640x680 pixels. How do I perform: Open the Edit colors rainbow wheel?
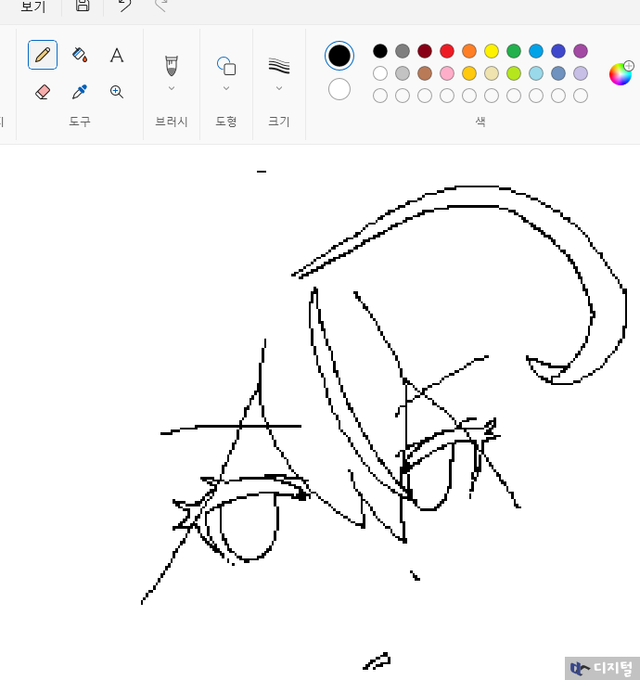pos(621,74)
